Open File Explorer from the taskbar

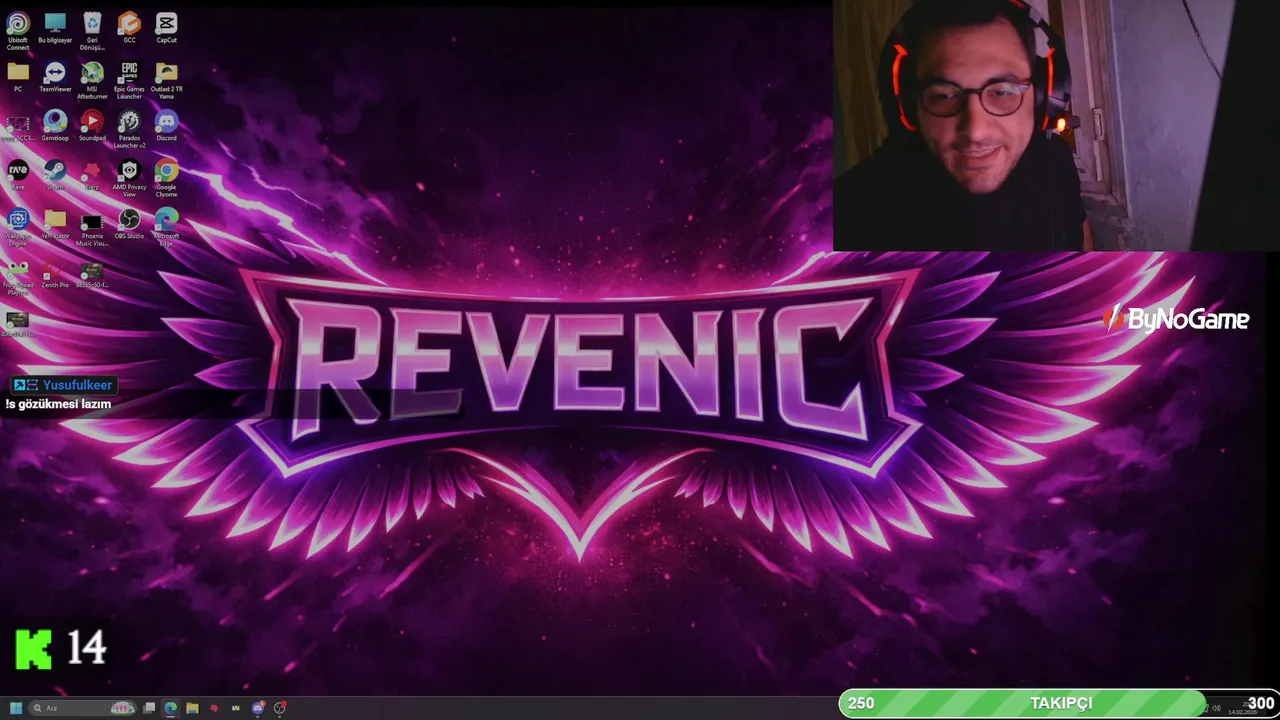pos(192,708)
